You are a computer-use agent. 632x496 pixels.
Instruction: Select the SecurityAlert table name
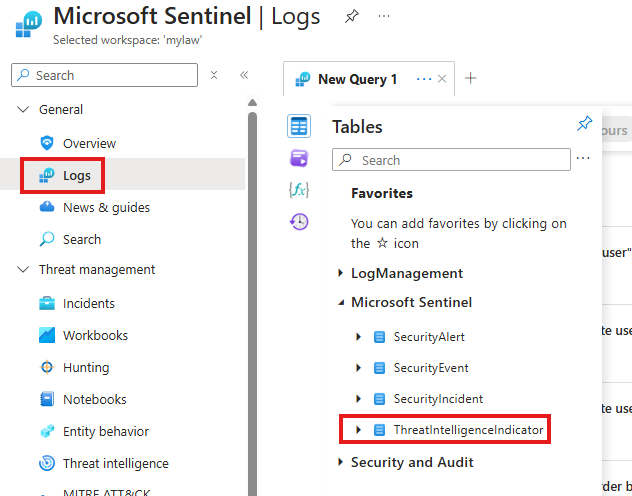tap(429, 337)
